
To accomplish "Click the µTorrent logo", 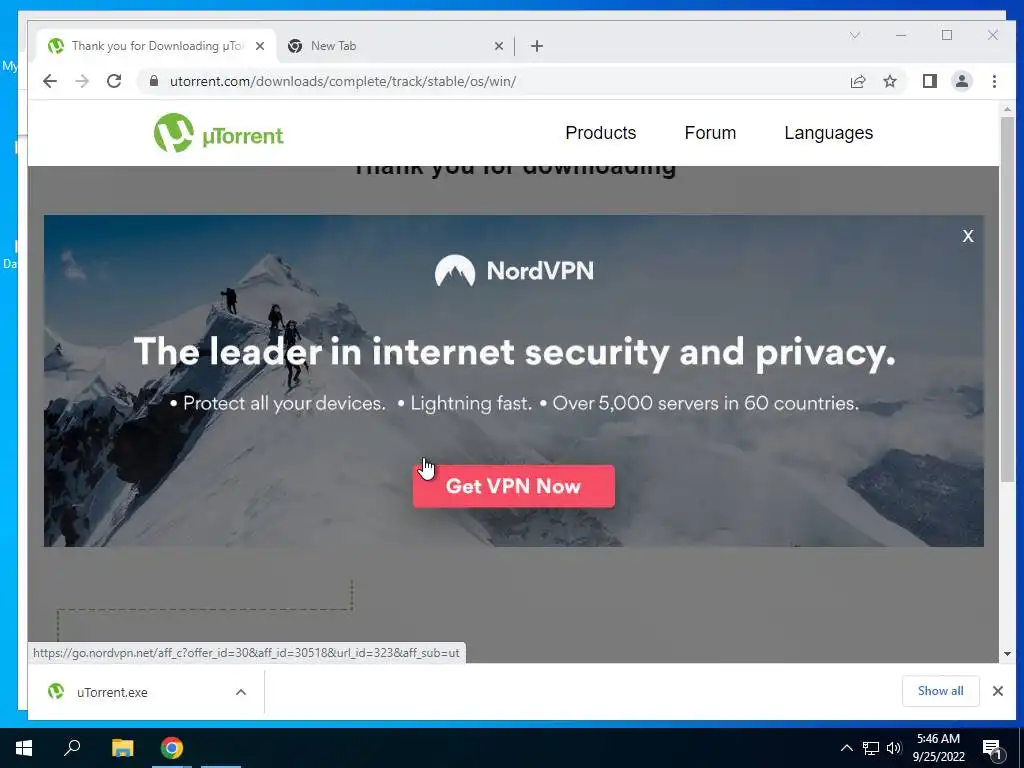I will [218, 133].
